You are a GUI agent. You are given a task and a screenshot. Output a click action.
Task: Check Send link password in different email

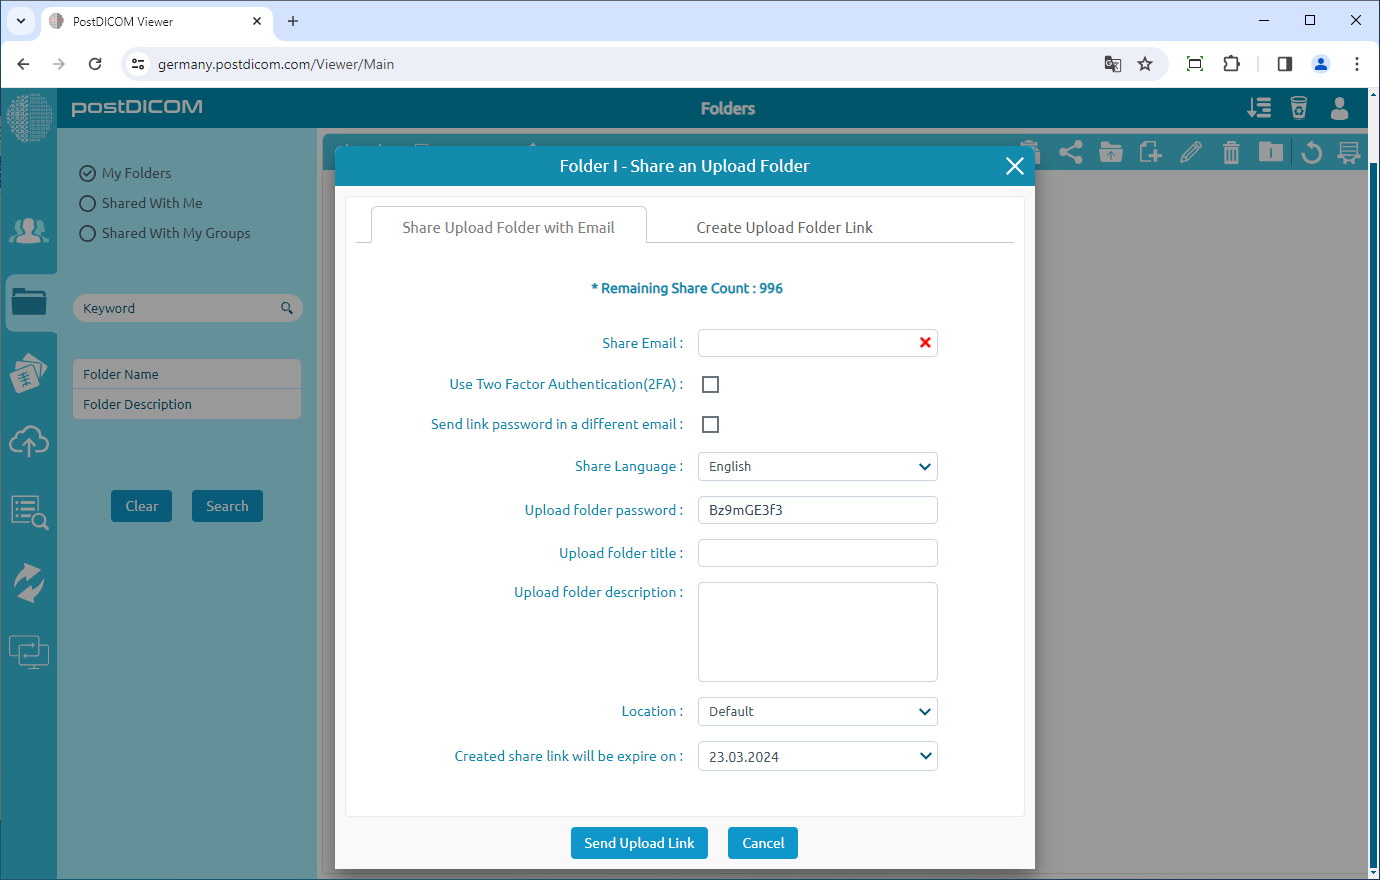click(710, 424)
